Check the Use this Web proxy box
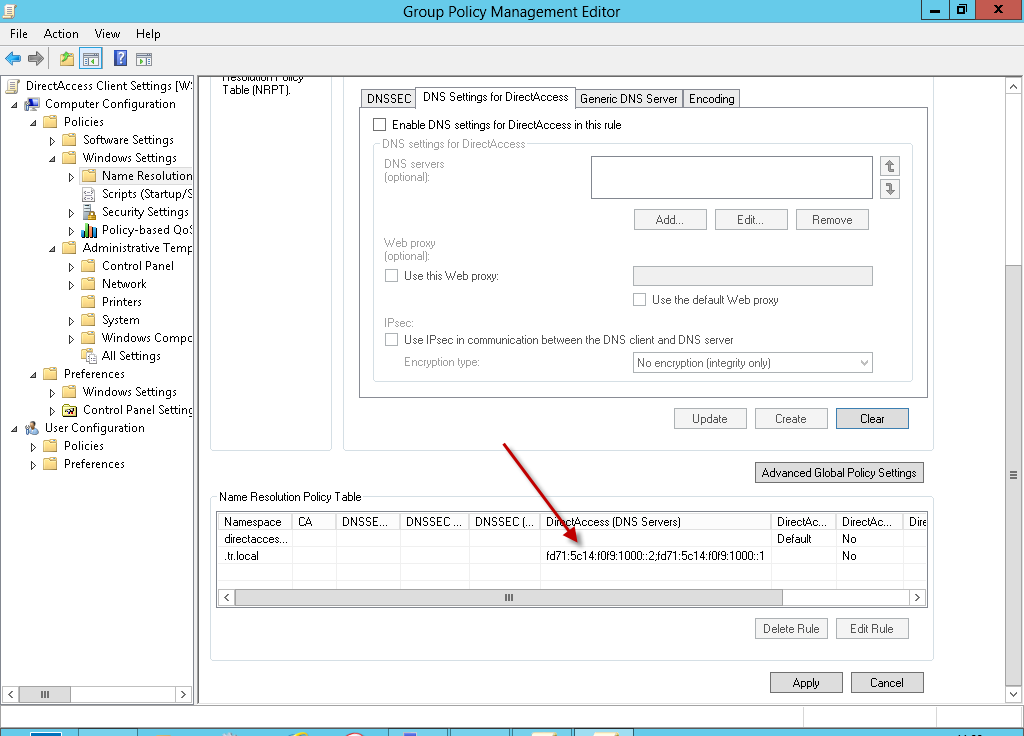Screen dimensions: 1024x736 pyautogui.click(x=392, y=276)
